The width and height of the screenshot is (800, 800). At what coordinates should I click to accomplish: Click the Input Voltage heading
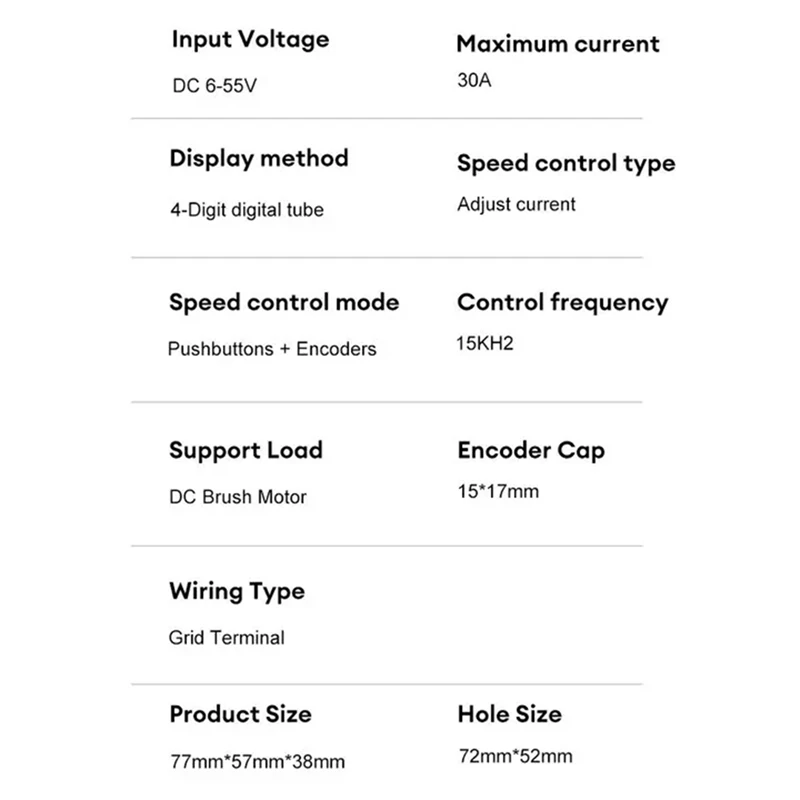(x=250, y=40)
